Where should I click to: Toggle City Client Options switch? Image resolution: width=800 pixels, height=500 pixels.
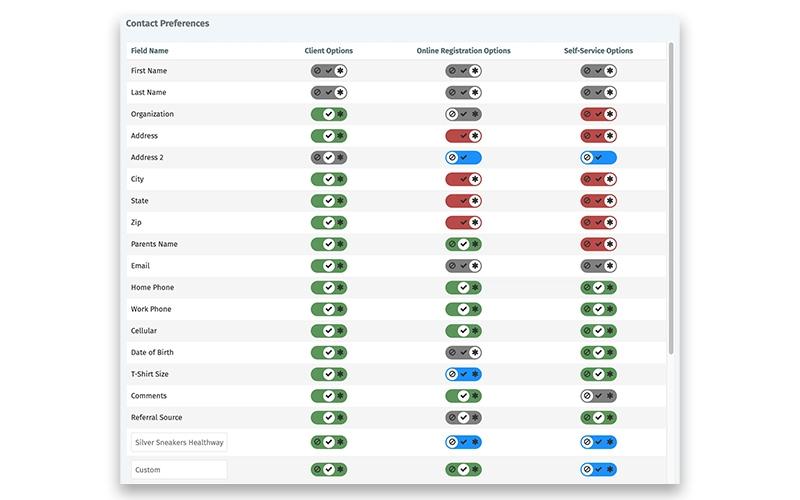click(329, 179)
